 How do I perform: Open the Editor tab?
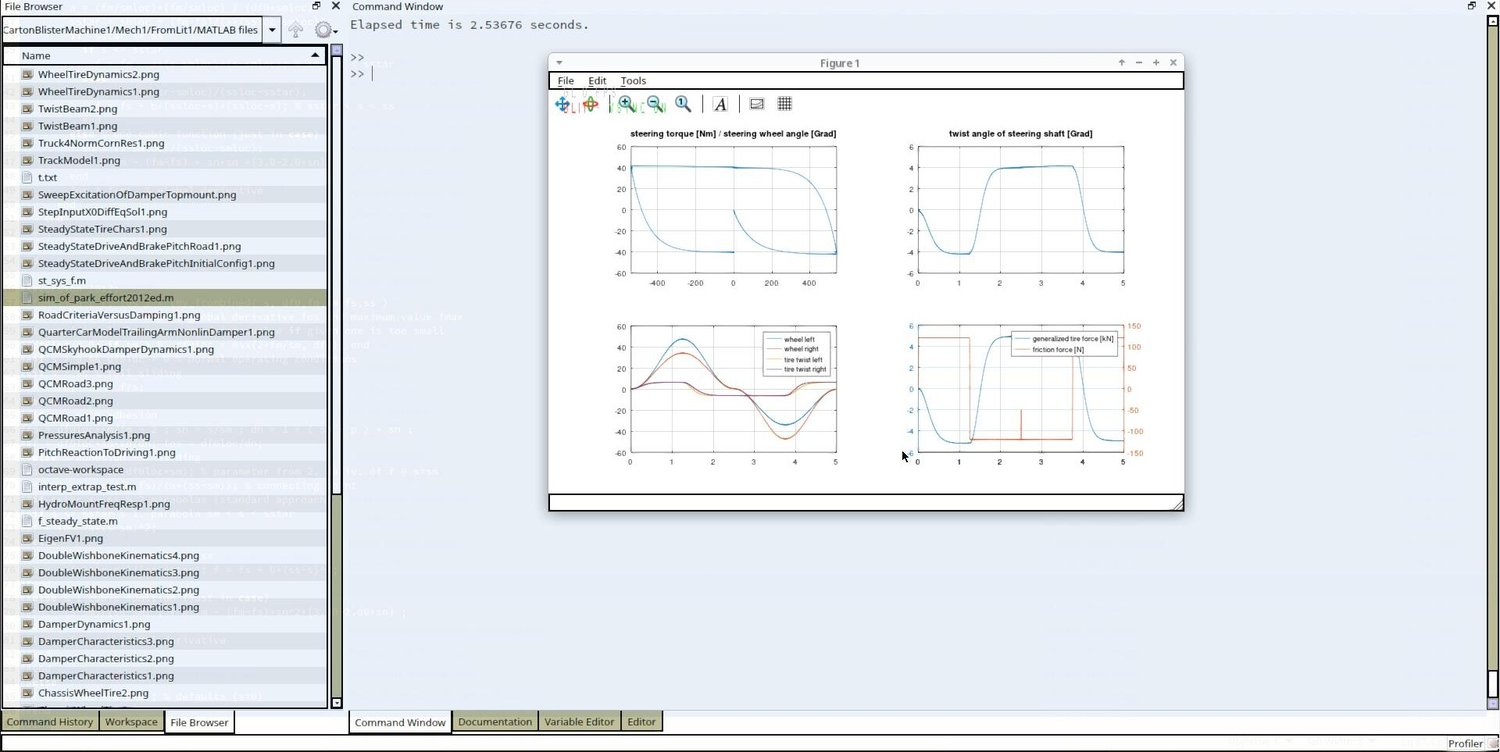tap(641, 722)
